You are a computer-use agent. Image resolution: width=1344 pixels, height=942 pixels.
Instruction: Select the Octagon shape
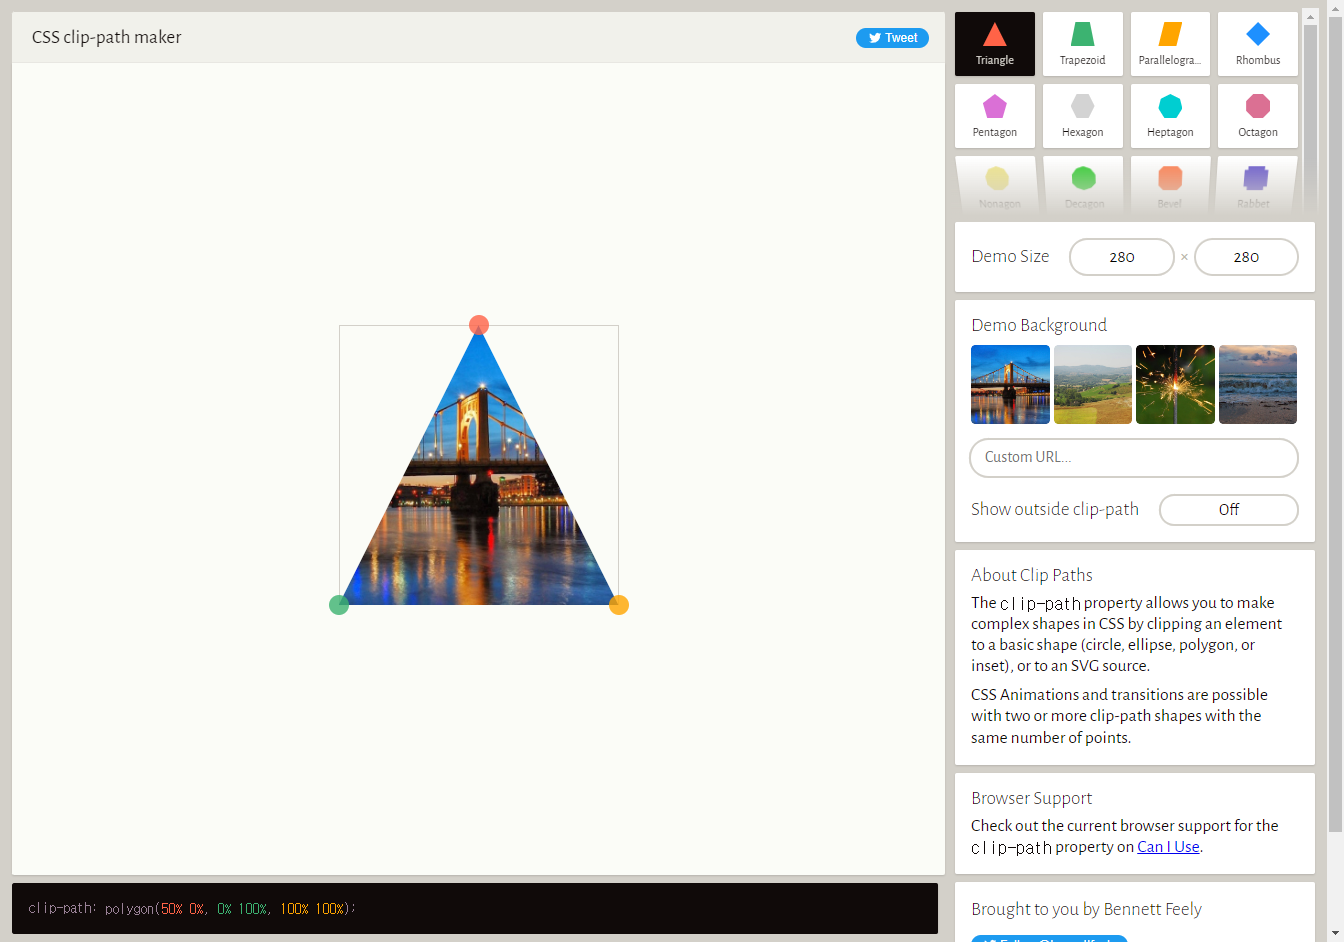click(x=1257, y=116)
